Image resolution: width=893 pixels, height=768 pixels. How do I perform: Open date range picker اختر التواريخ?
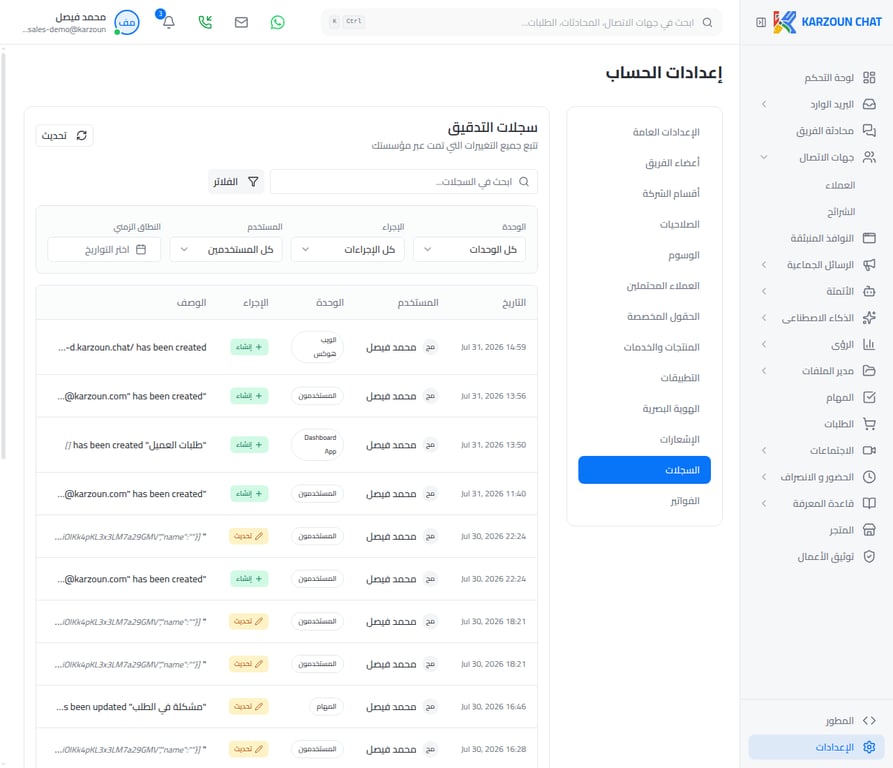(104, 249)
